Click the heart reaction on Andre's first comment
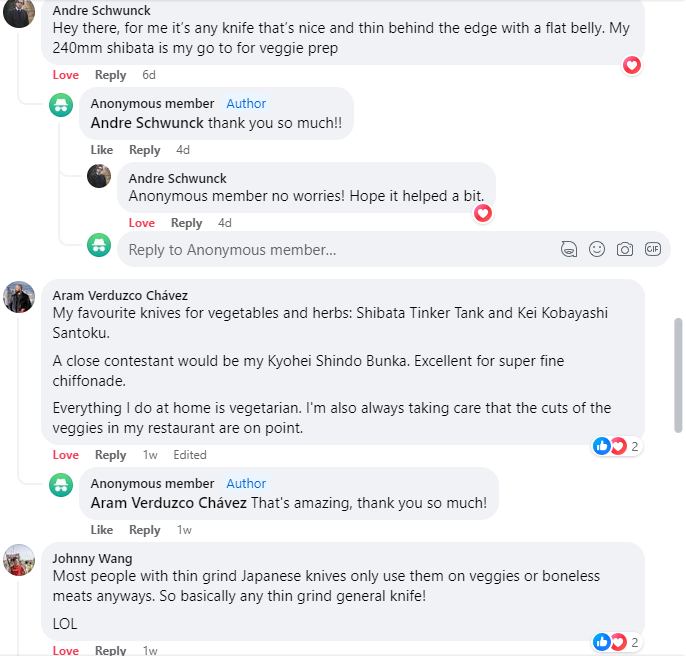 631,65
